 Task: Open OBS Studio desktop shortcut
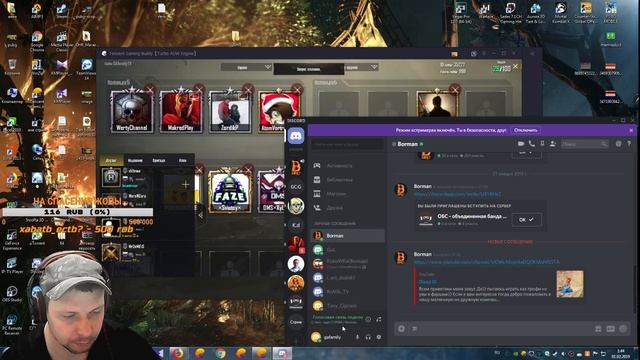pos(12,293)
